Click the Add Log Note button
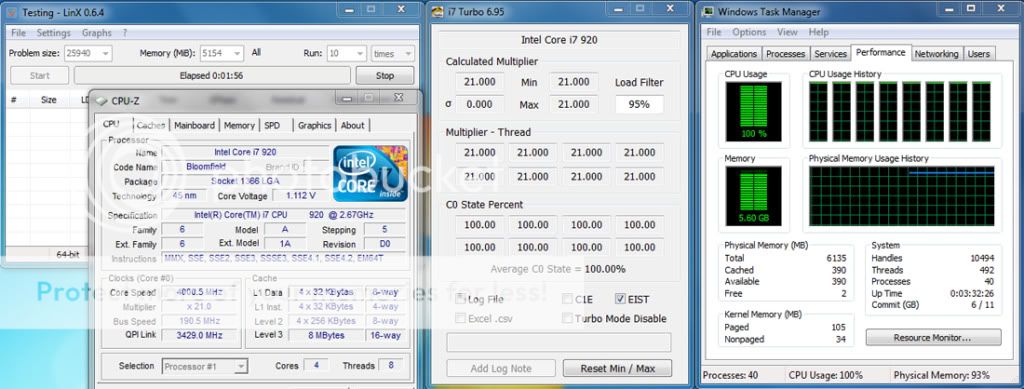The image size is (1024, 389). (x=501, y=368)
